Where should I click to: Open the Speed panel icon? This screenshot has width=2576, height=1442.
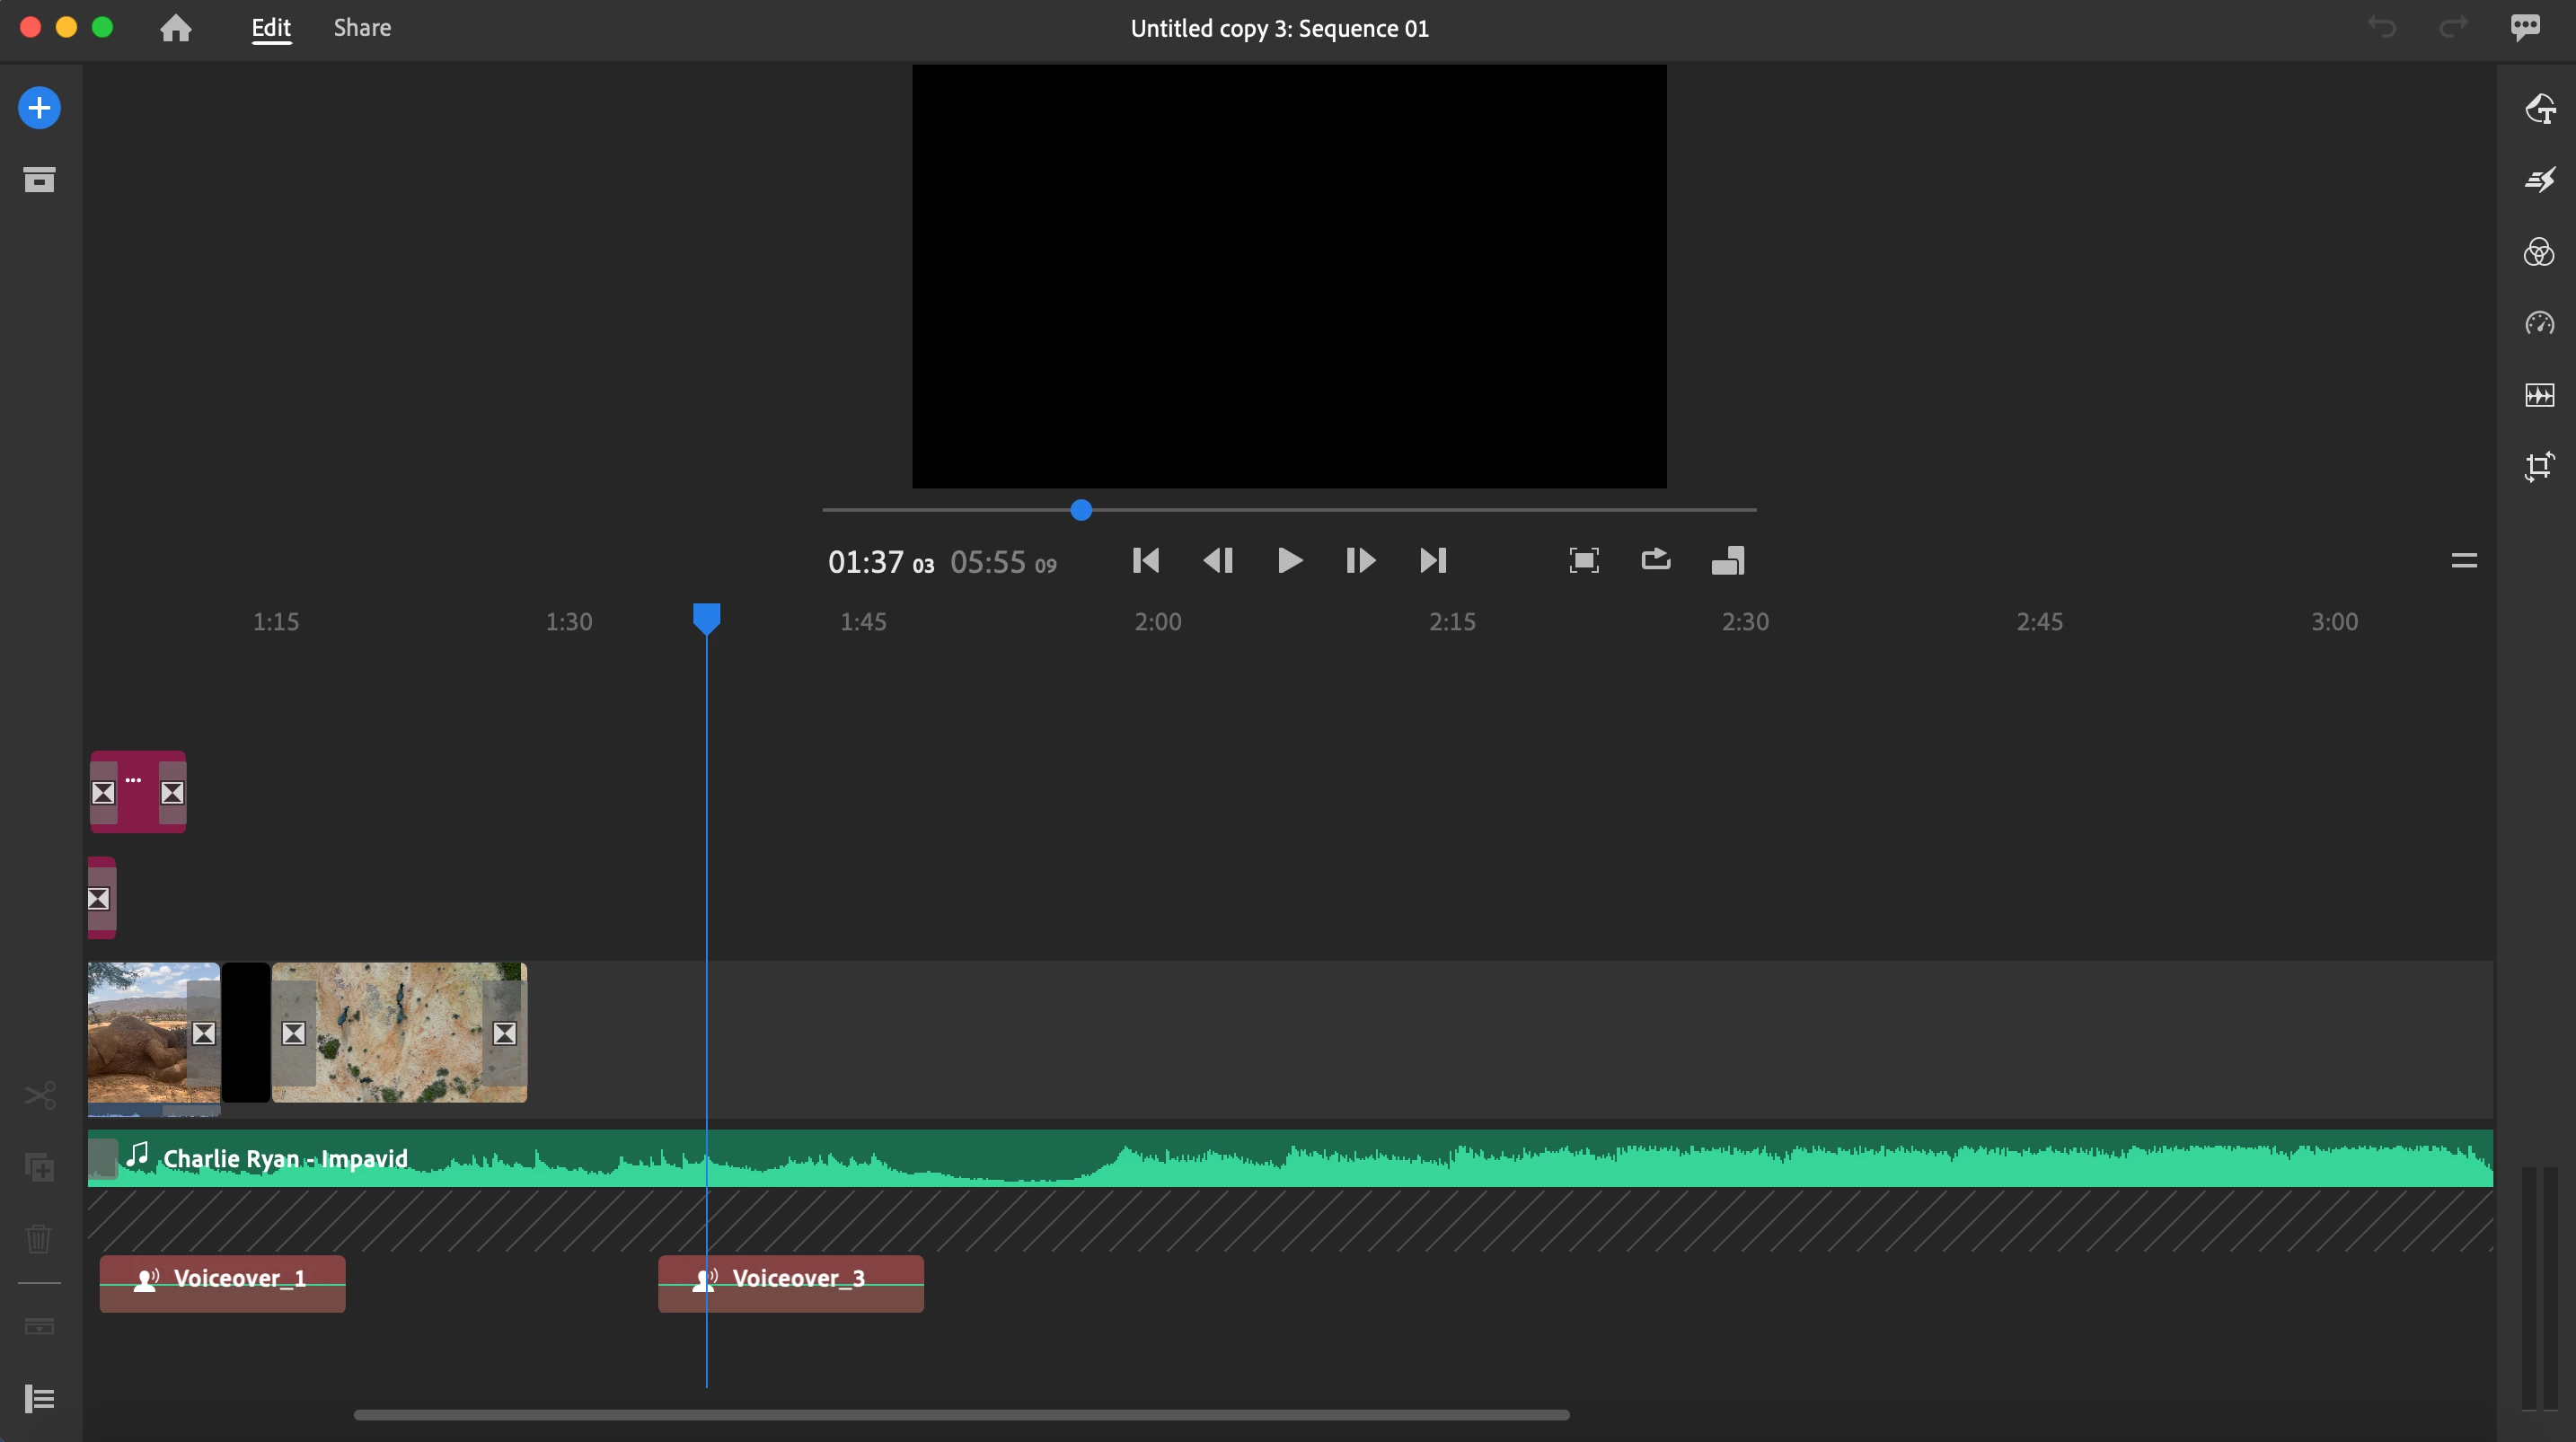[2539, 323]
